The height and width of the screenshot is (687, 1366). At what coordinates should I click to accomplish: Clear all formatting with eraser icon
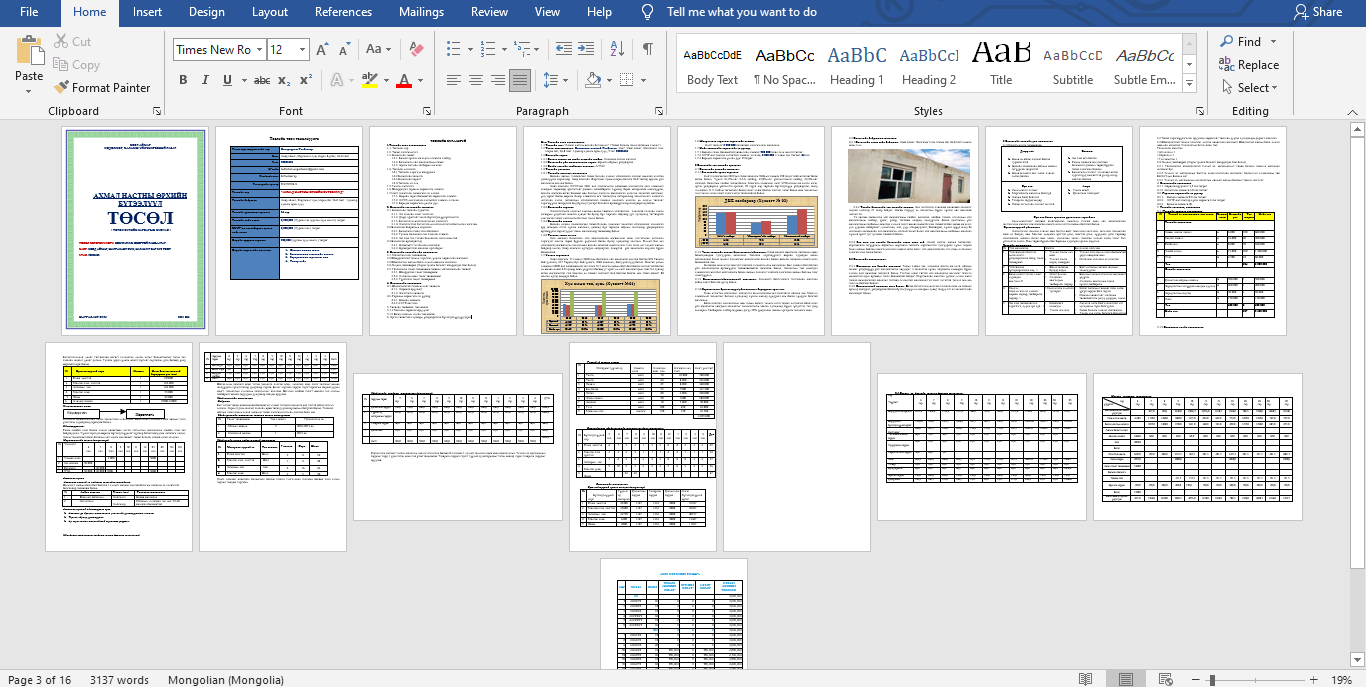[x=418, y=49]
